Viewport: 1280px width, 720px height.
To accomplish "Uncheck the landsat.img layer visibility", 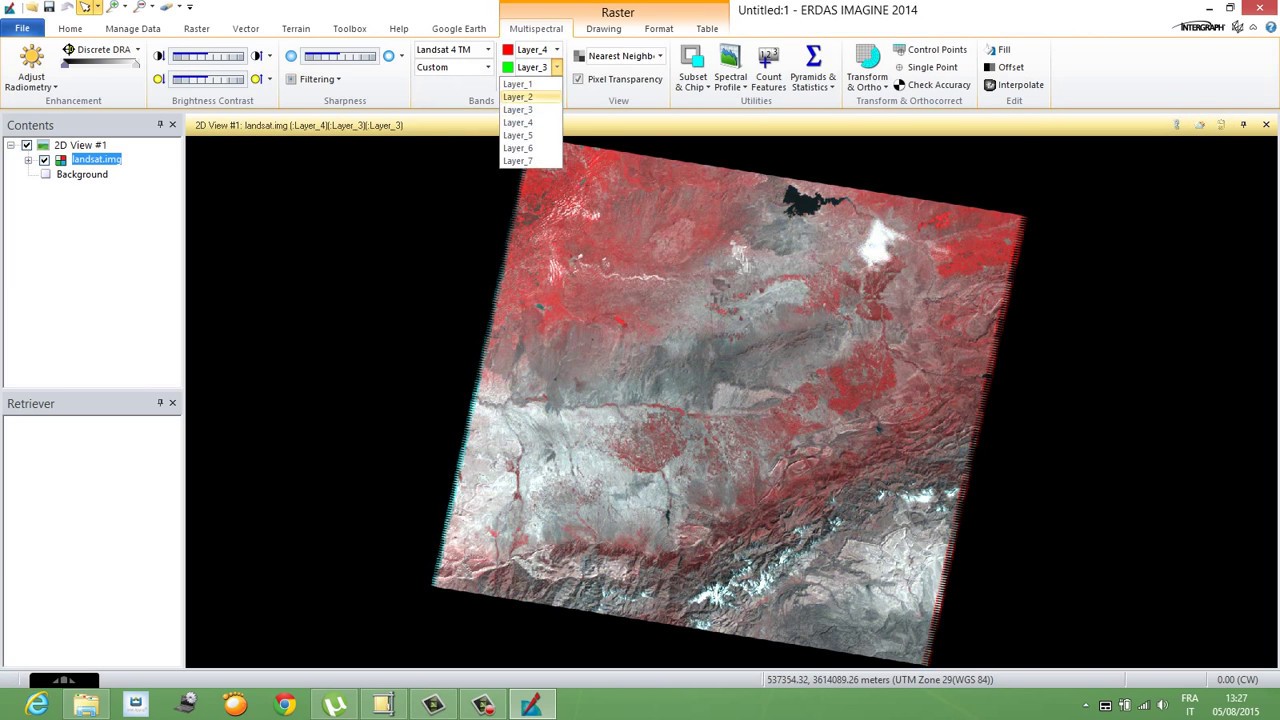I will click(x=44, y=160).
